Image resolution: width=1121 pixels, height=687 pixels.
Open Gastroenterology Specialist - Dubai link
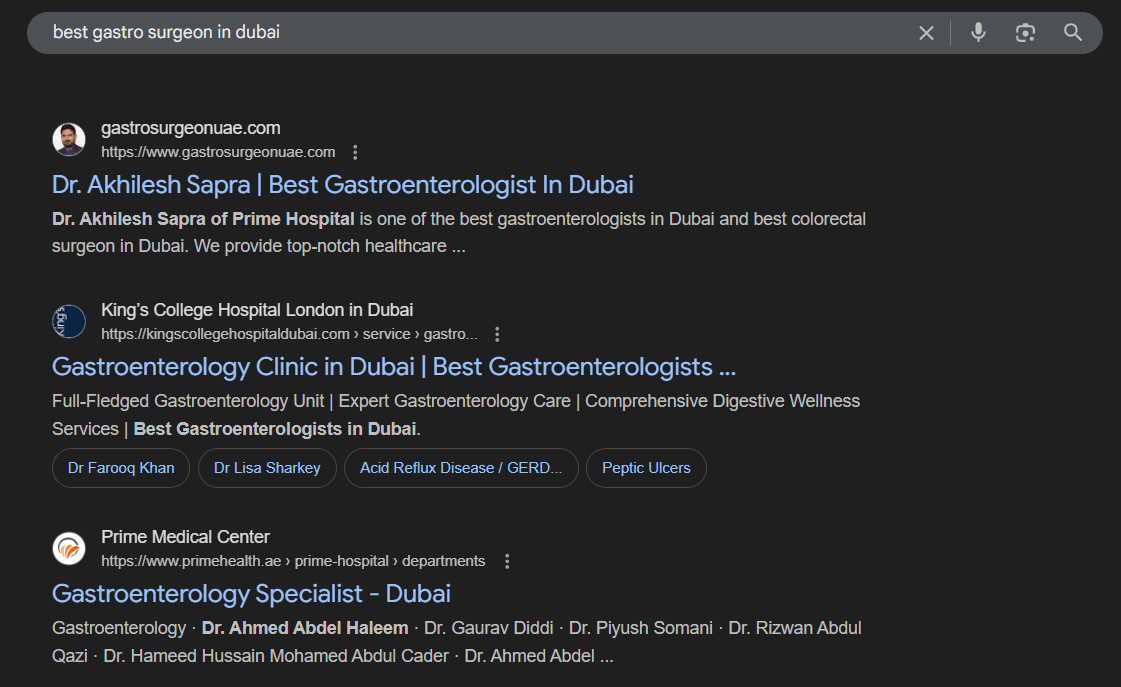point(251,593)
